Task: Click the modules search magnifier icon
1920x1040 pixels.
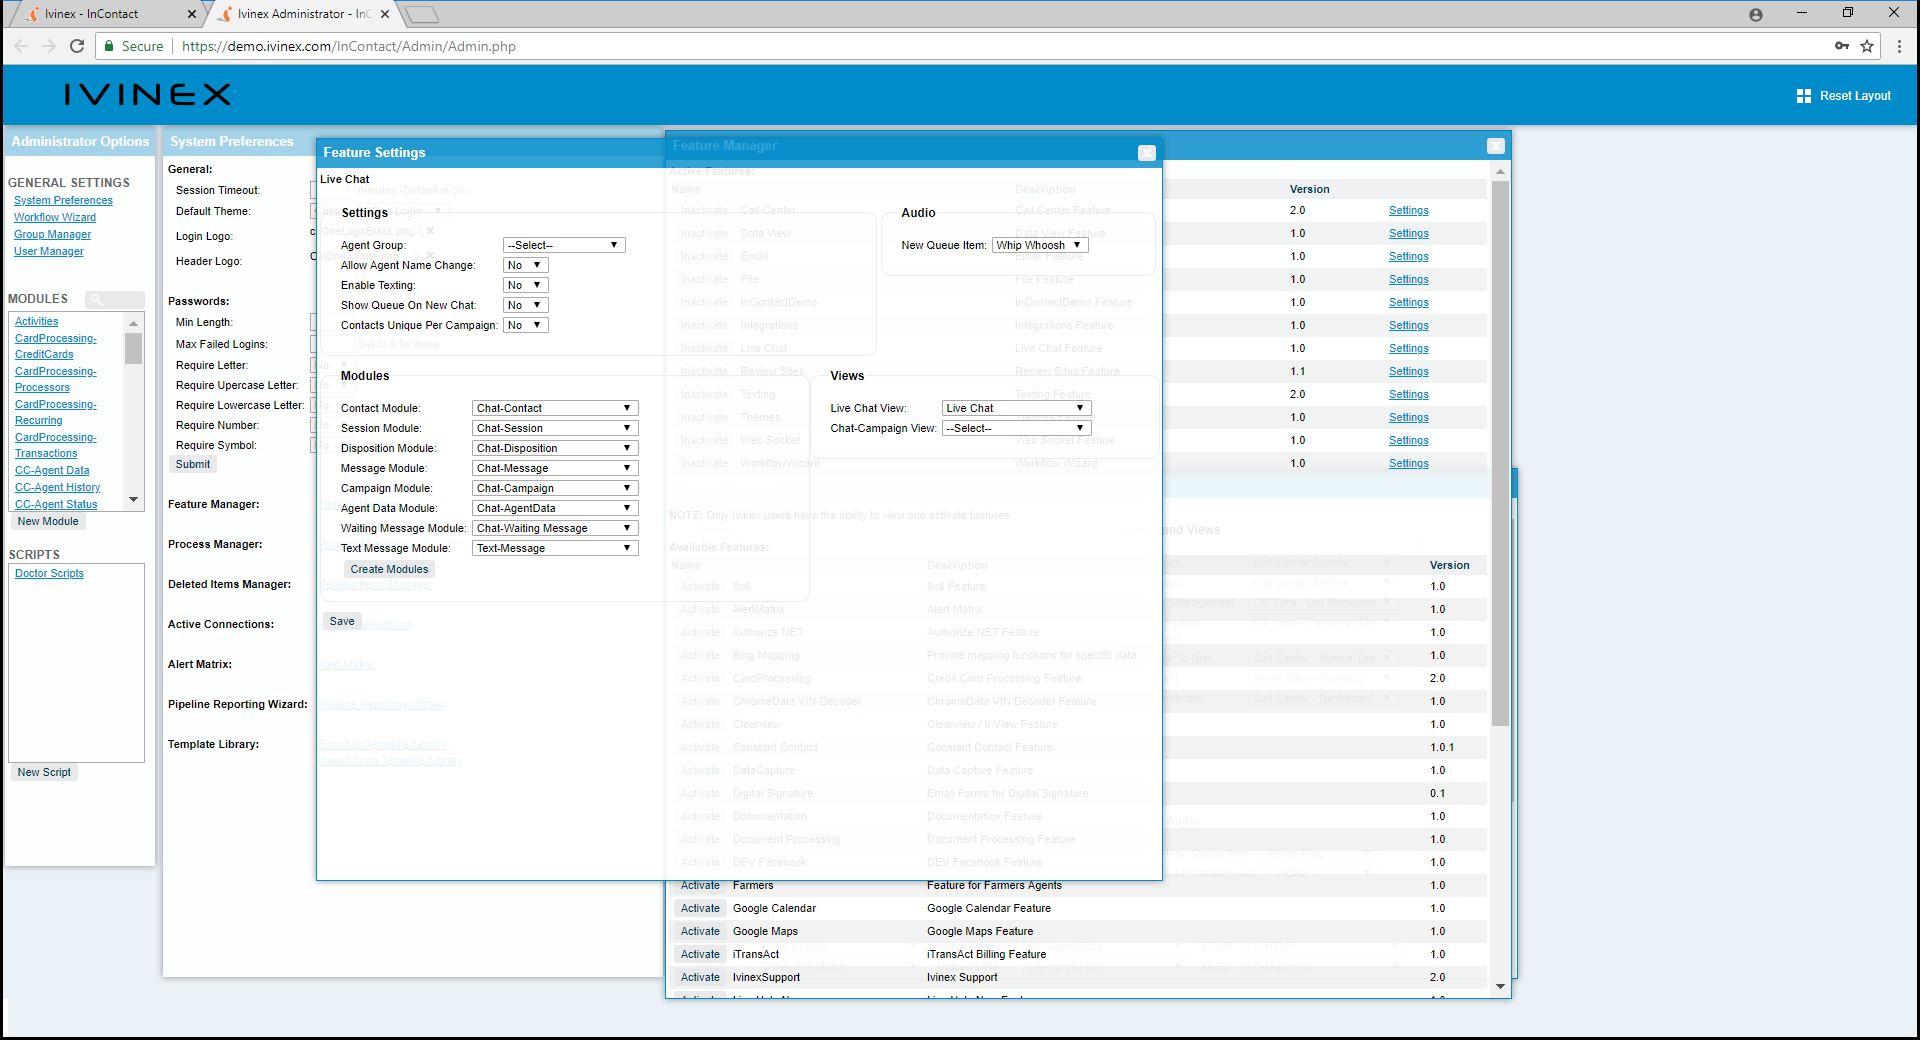Action: (97, 299)
